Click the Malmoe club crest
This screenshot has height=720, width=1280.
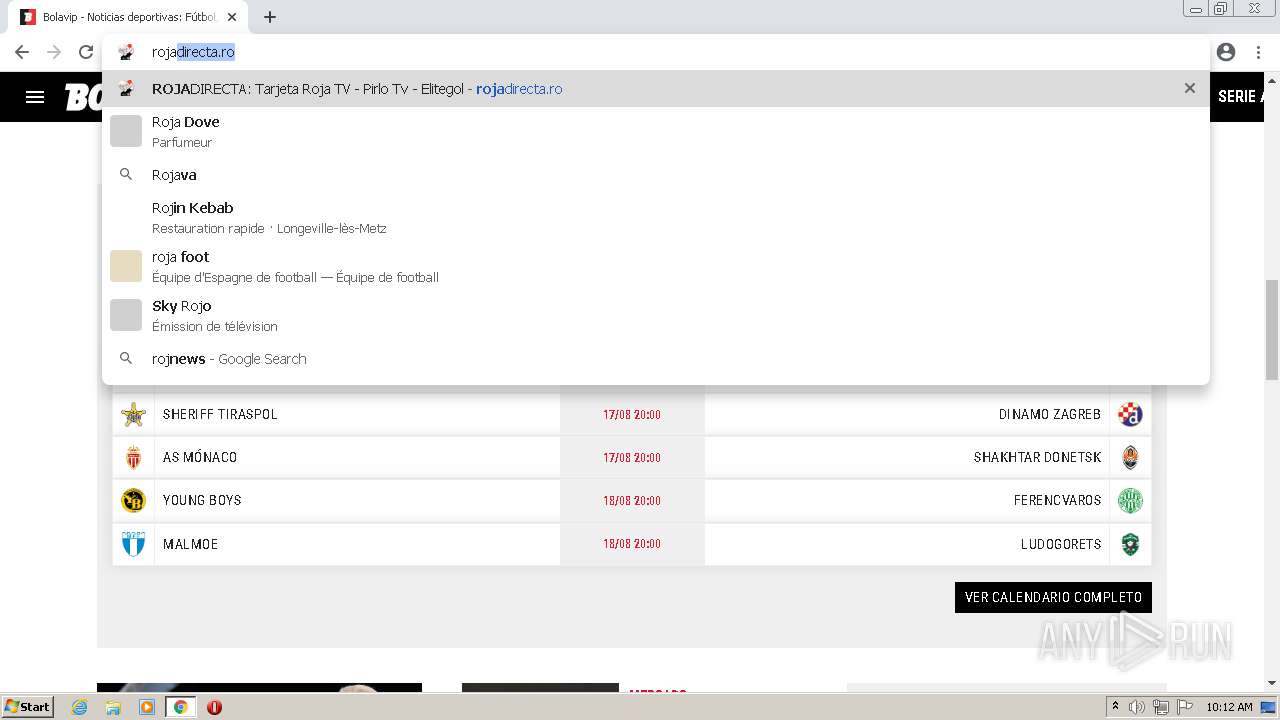(x=133, y=544)
